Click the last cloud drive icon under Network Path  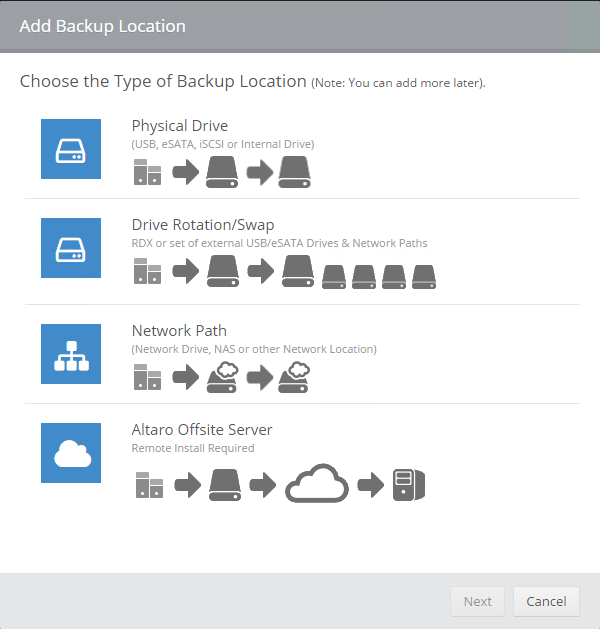(x=294, y=377)
